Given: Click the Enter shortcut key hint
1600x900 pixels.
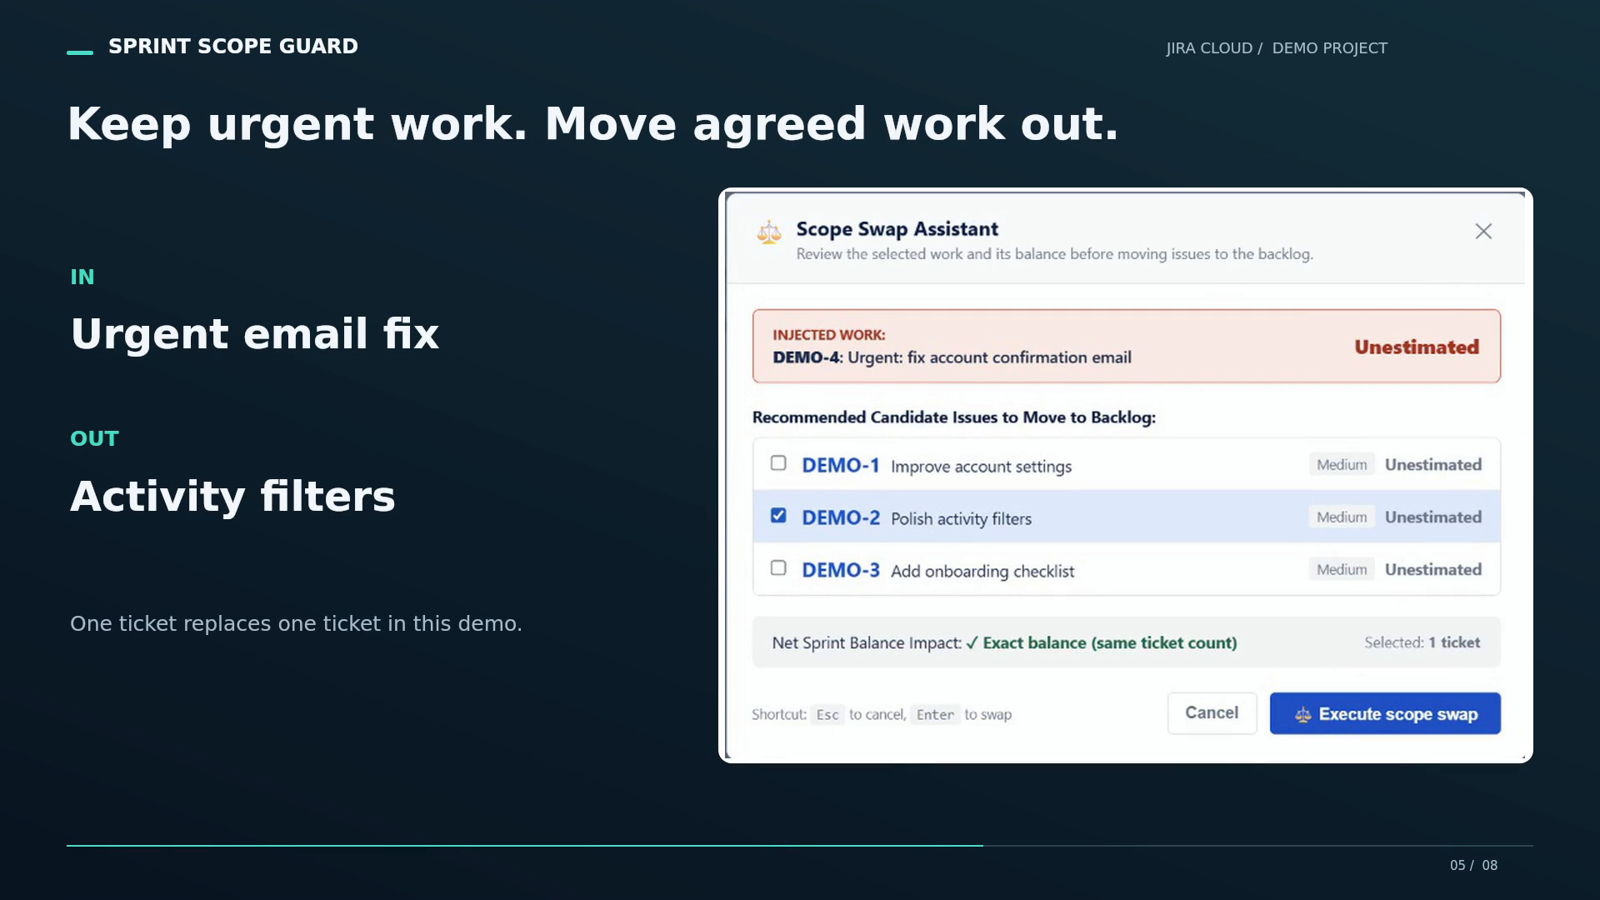Looking at the screenshot, I should click(x=935, y=714).
